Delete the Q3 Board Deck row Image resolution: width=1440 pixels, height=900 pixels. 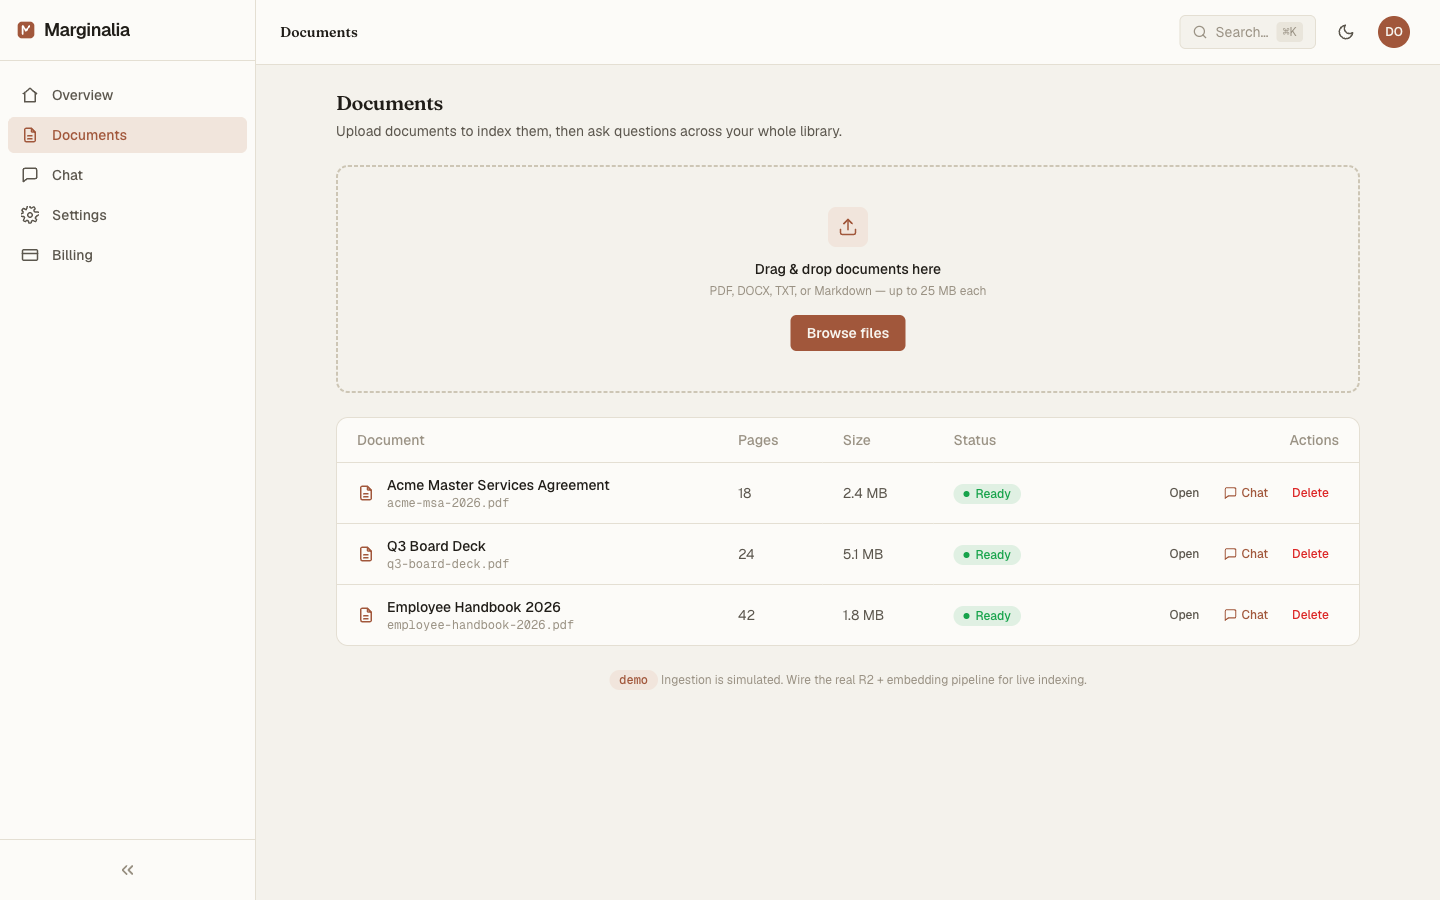(x=1310, y=554)
